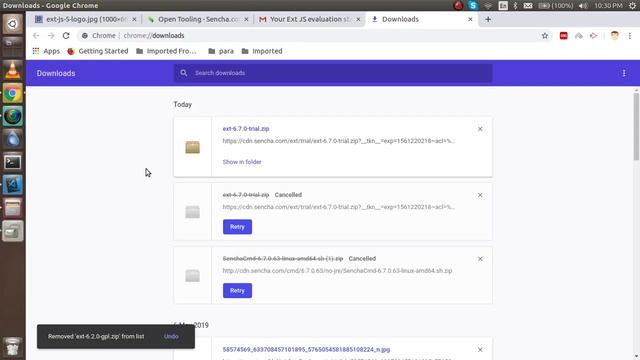Viewport: 640px width, 360px height.
Task: Go back using the browser back arrow
Action: pyautogui.click(x=36, y=36)
